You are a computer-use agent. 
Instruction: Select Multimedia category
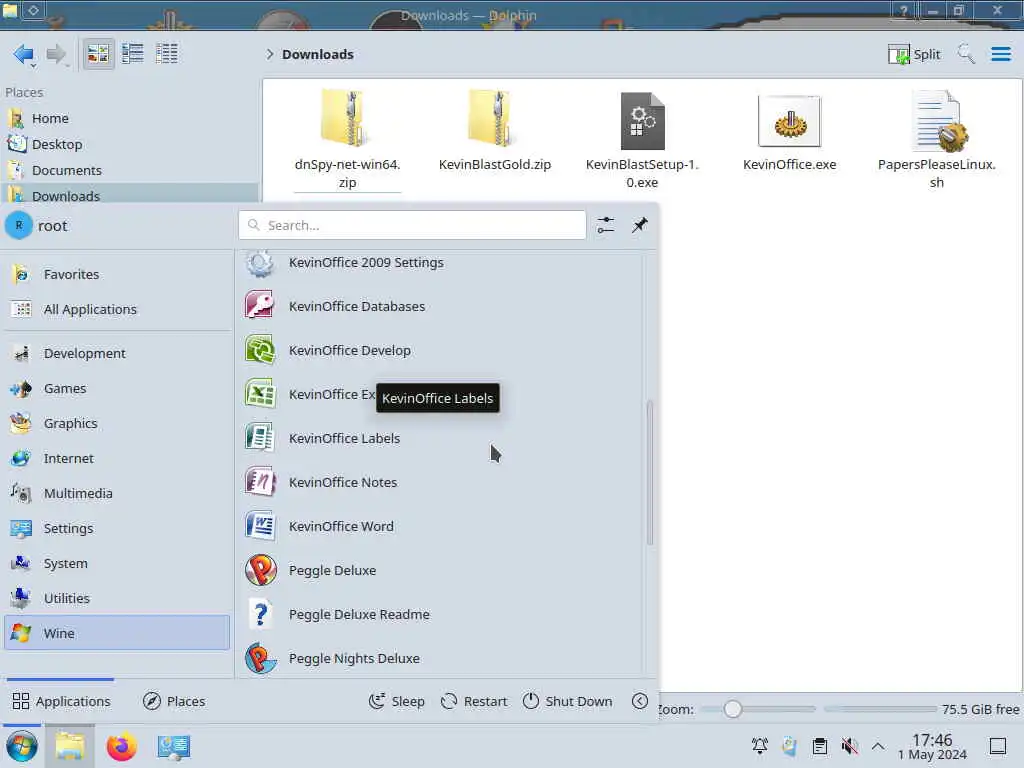pos(117,494)
